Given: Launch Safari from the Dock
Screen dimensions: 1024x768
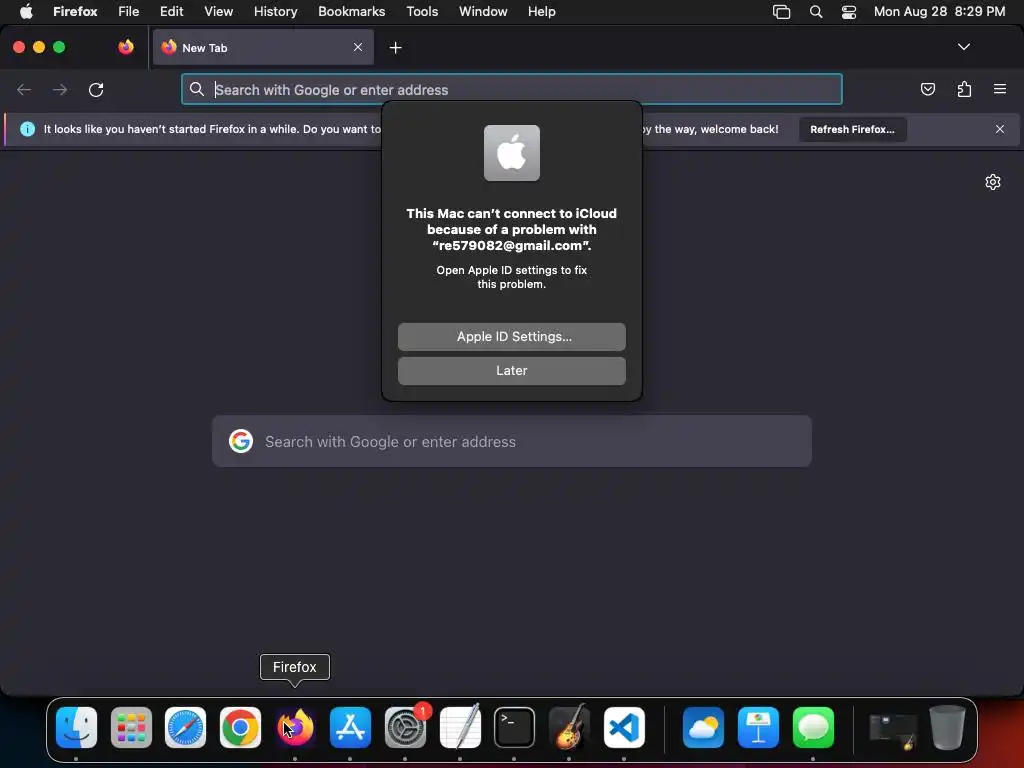Looking at the screenshot, I should (185, 727).
